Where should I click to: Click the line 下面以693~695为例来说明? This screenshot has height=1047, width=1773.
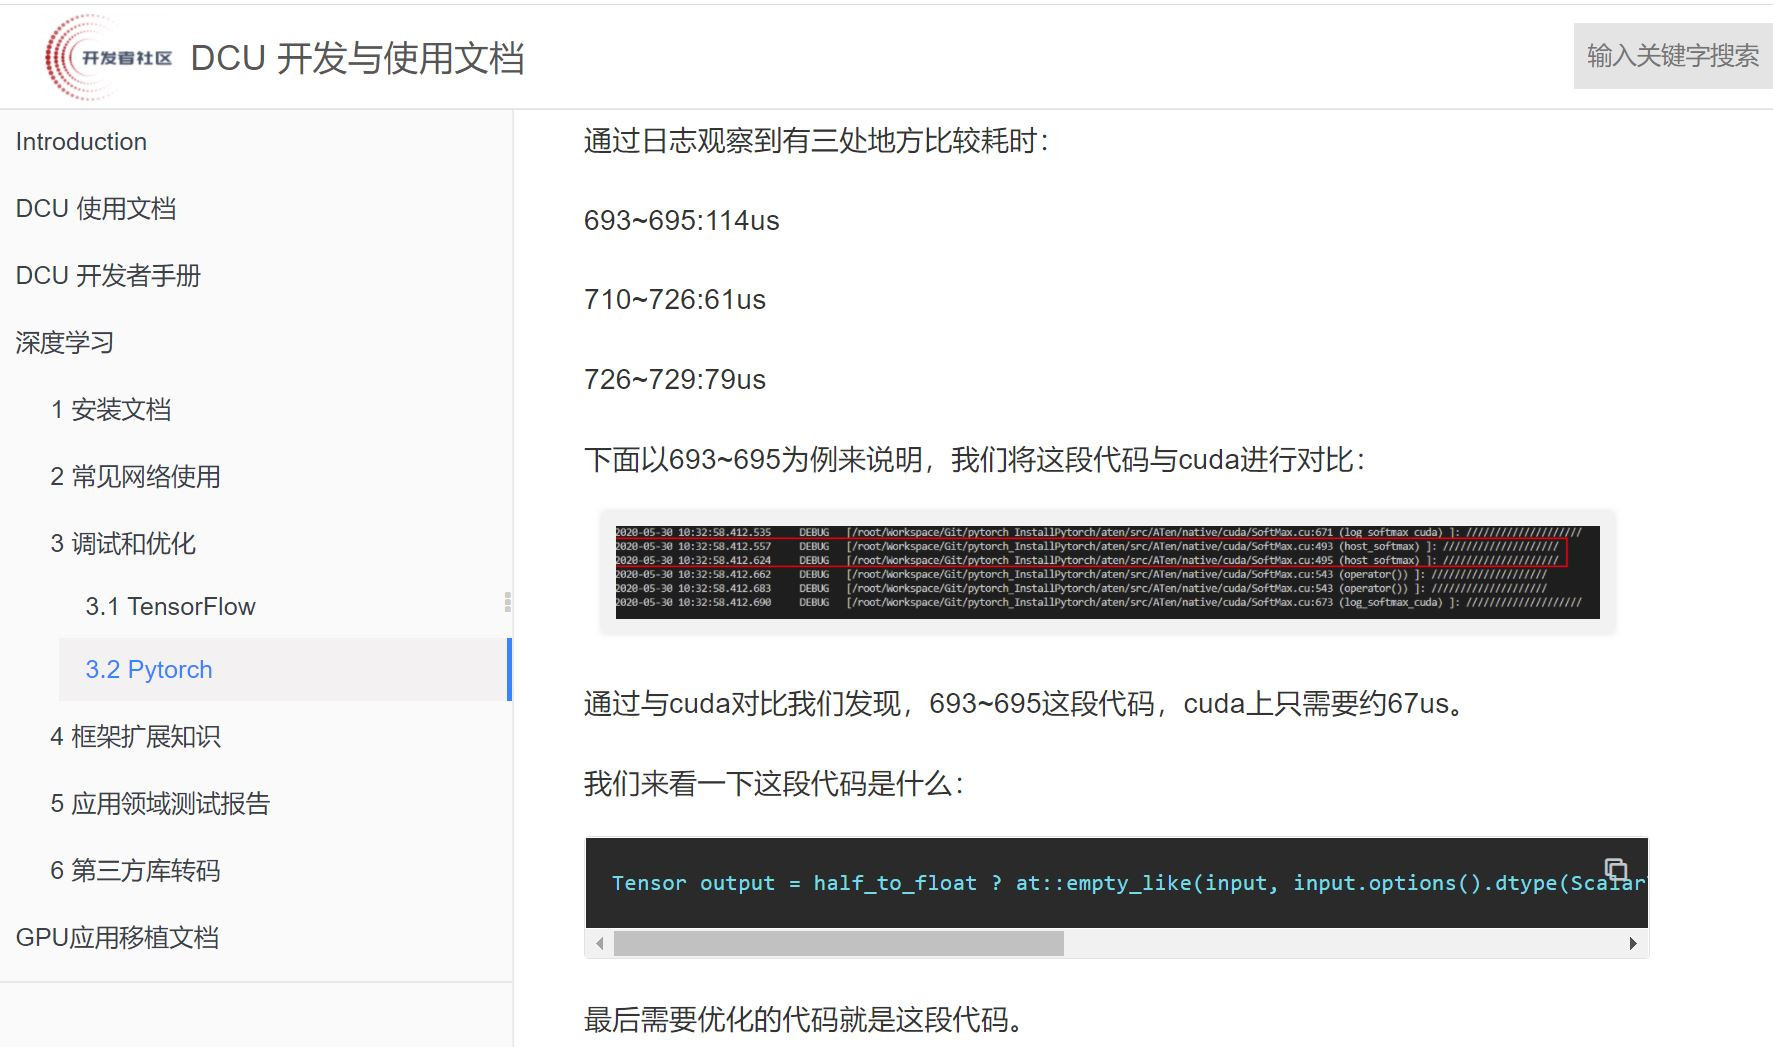975,460
